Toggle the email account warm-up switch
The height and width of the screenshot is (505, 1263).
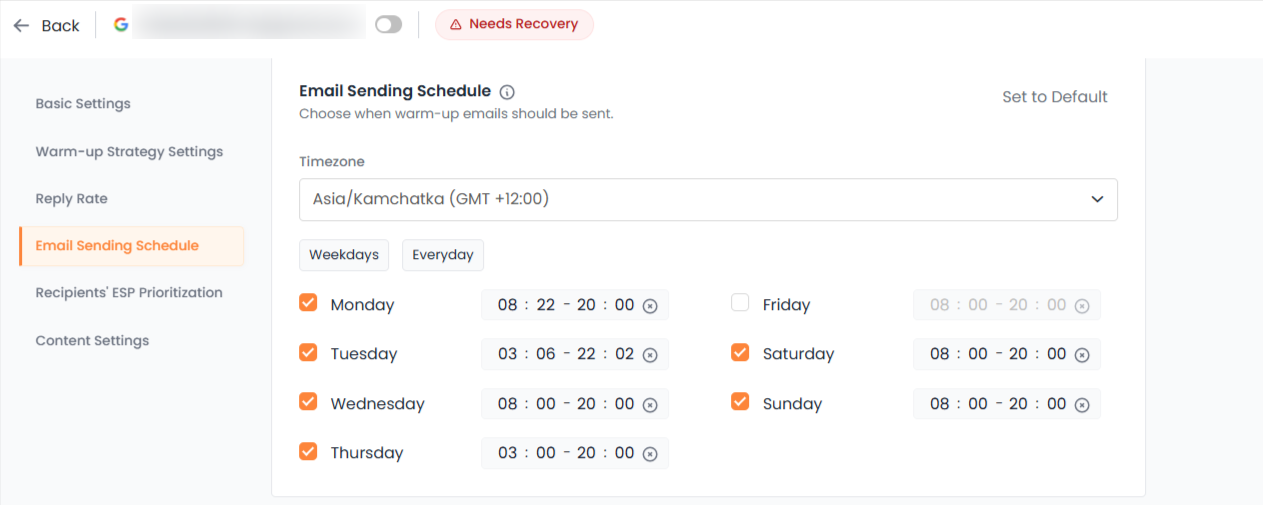388,25
